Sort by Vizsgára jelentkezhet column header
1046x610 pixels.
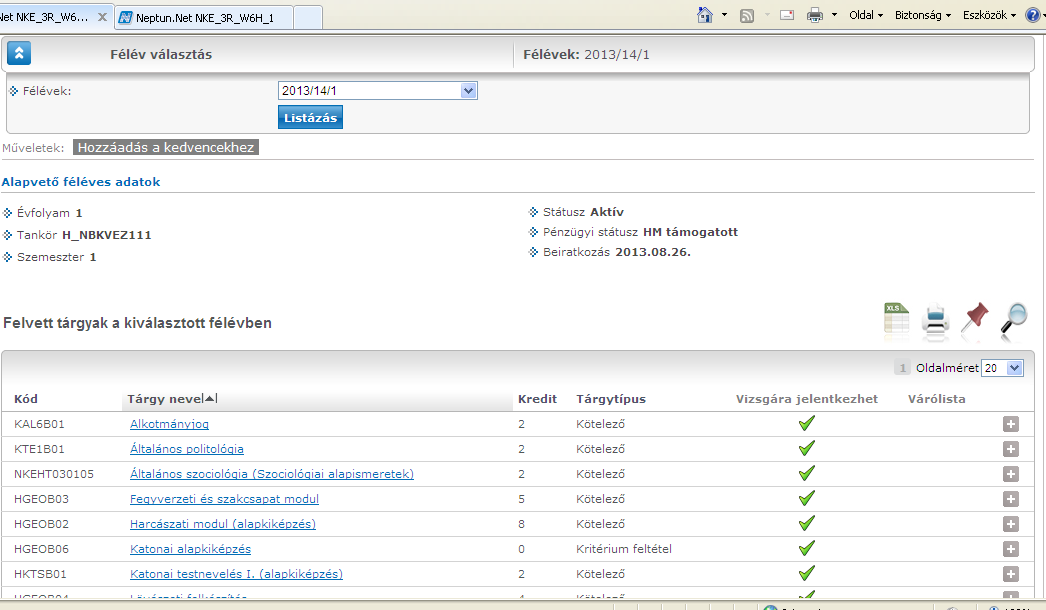[x=807, y=398]
